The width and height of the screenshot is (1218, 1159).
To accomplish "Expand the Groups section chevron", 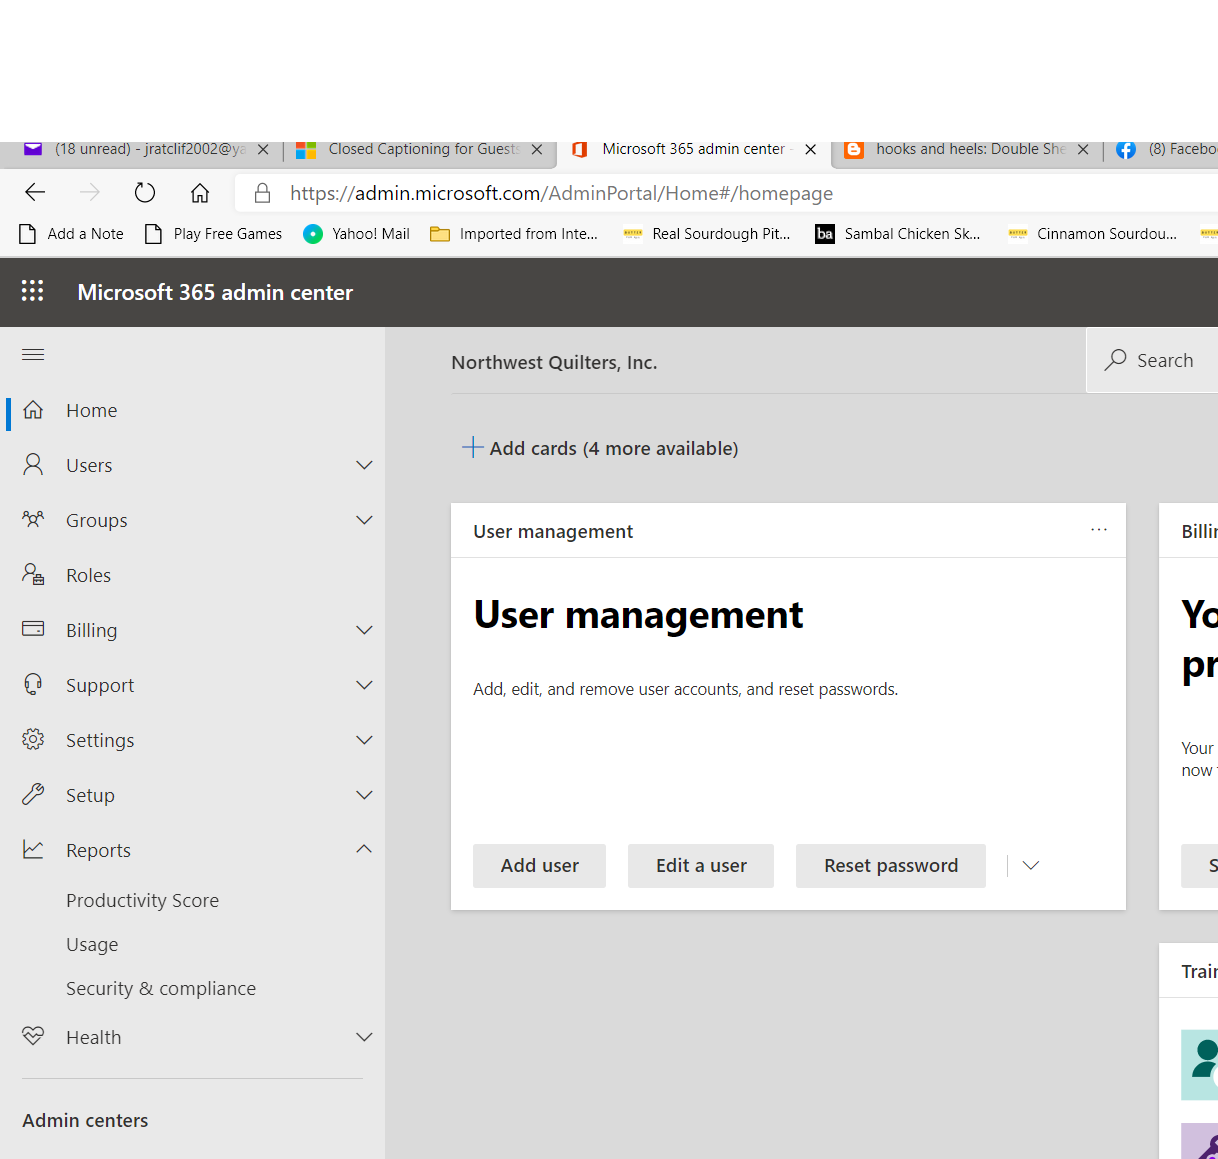I will coord(364,520).
